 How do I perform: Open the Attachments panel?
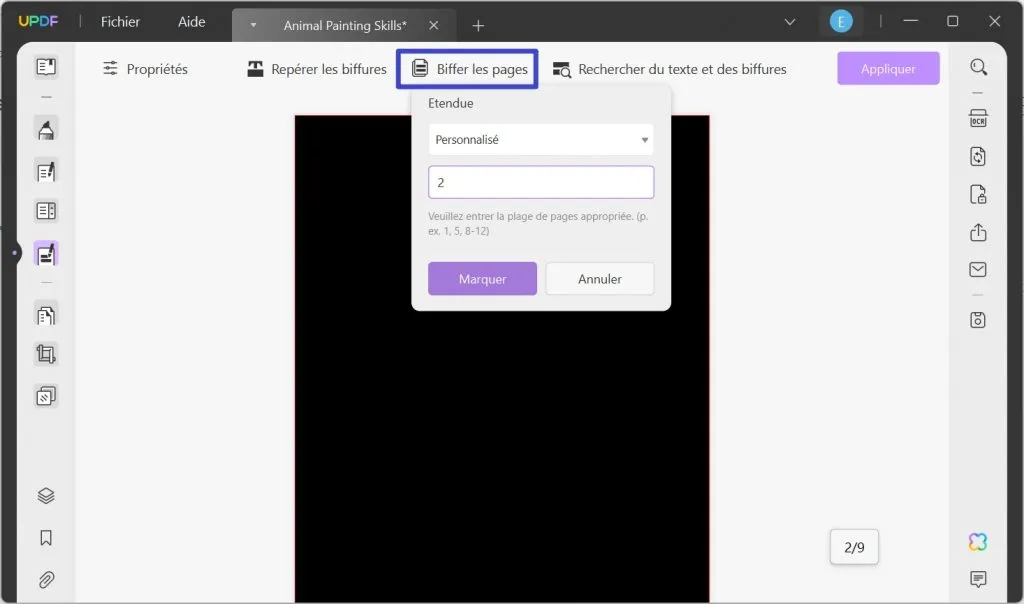pyautogui.click(x=45, y=580)
